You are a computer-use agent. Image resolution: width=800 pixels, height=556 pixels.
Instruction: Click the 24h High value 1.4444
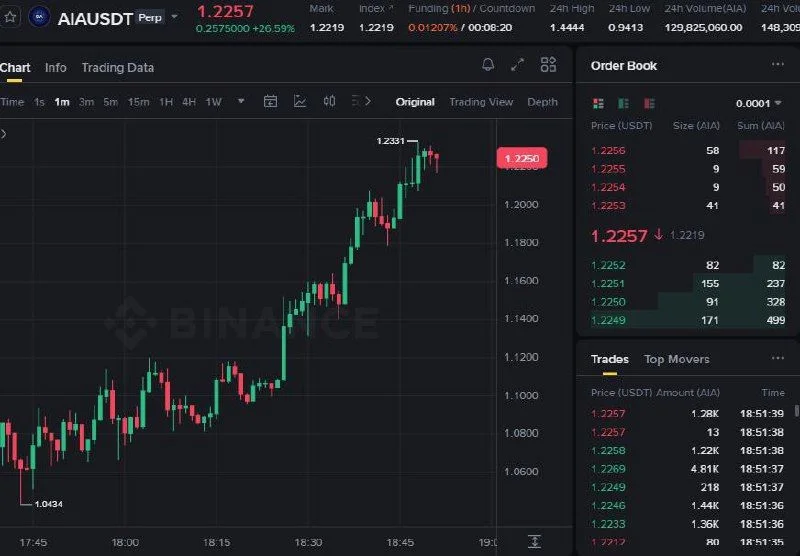point(567,28)
